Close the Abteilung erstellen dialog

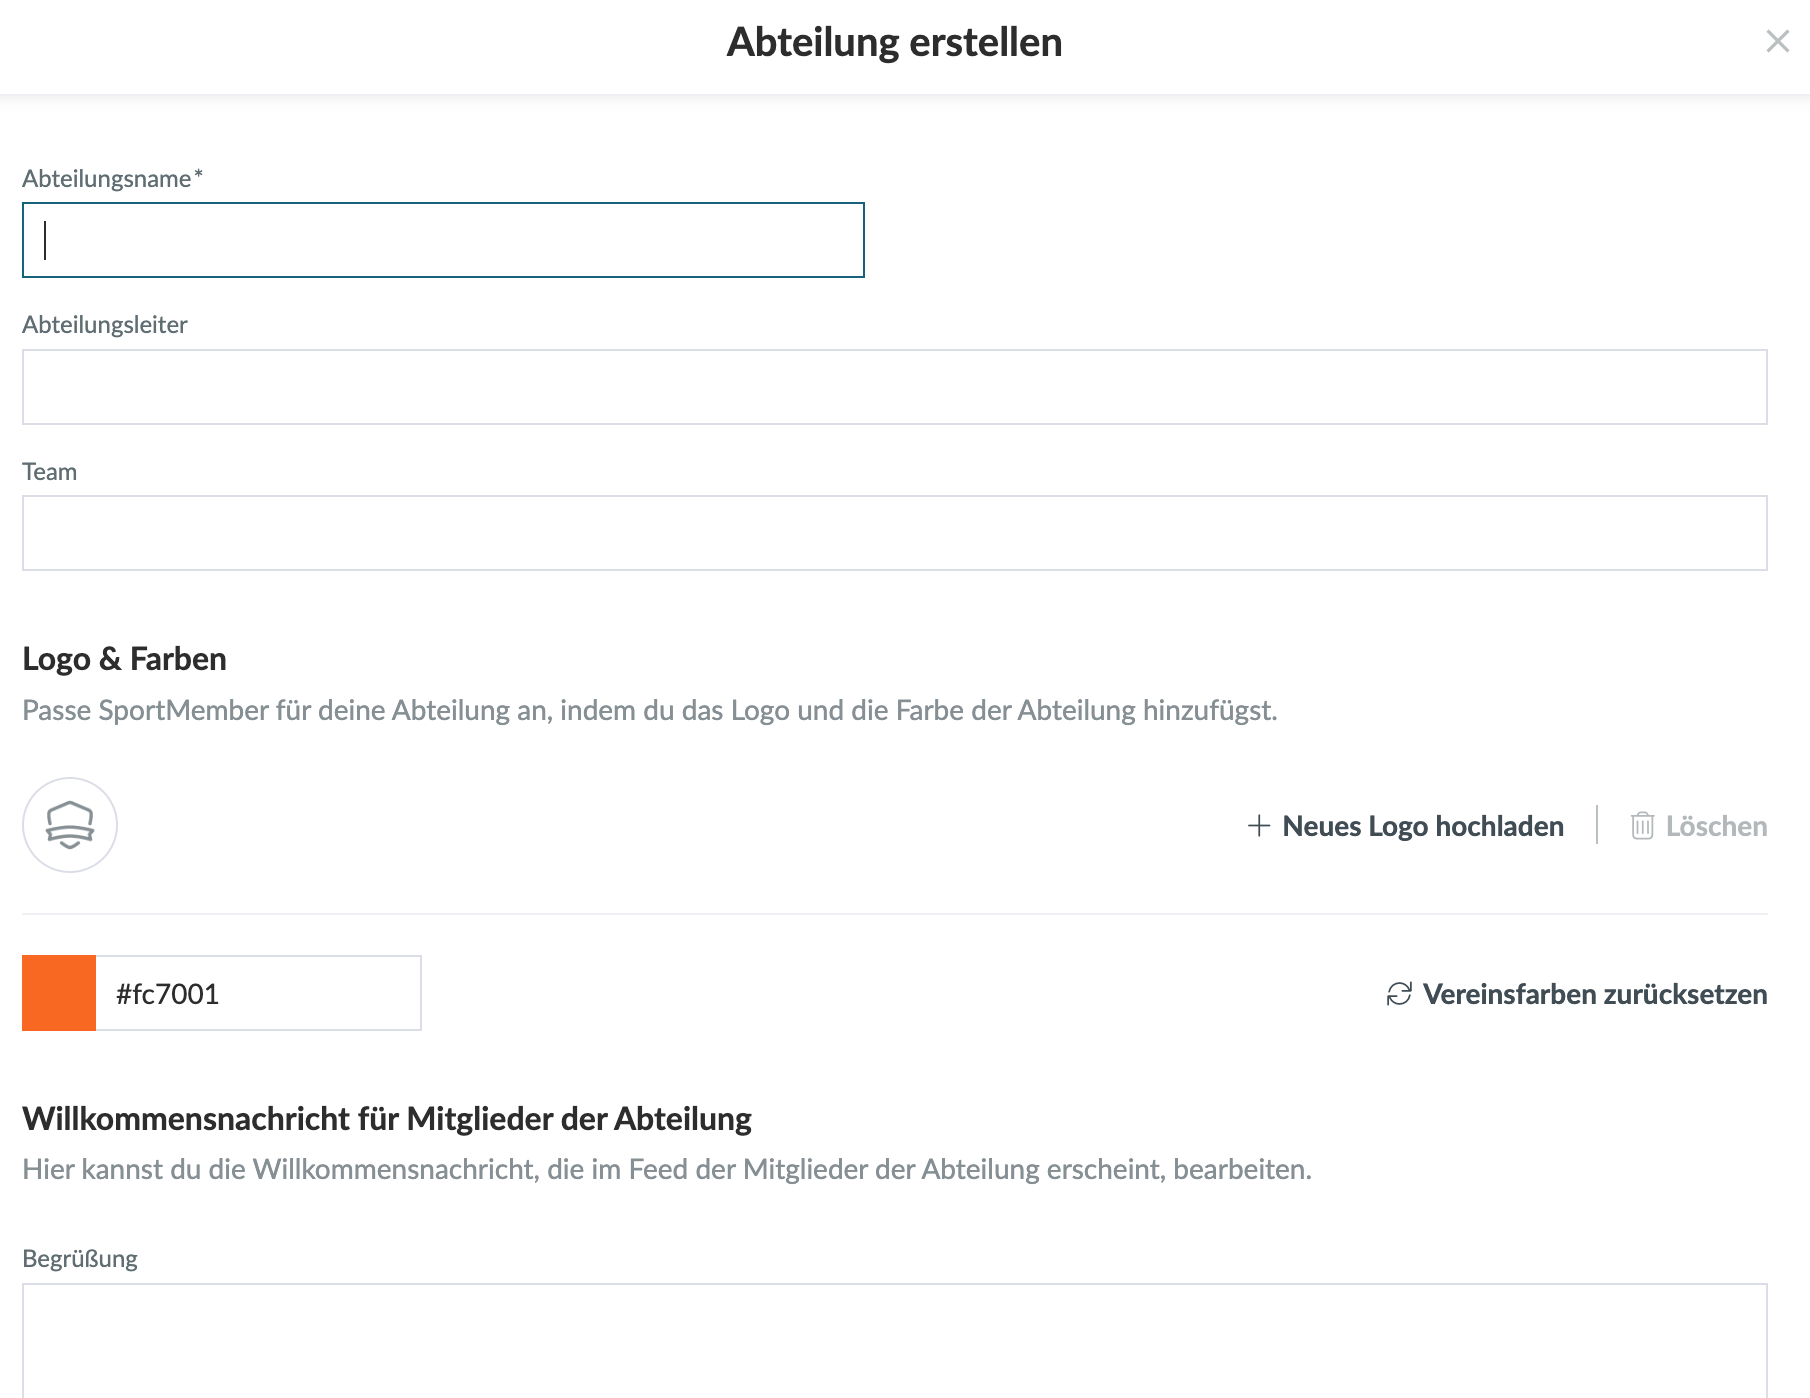[x=1777, y=41]
